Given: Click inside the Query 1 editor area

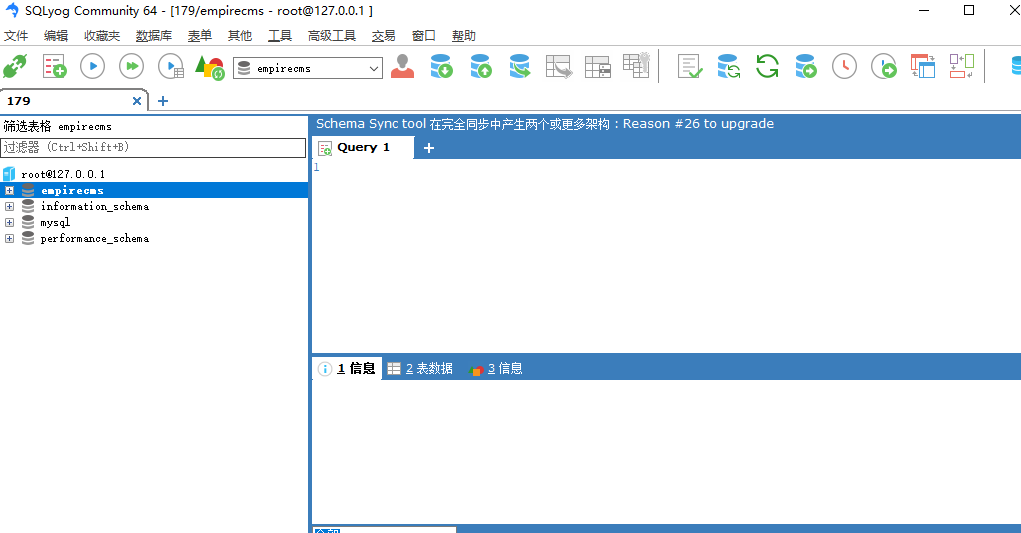Looking at the screenshot, I should pyautogui.click(x=666, y=256).
